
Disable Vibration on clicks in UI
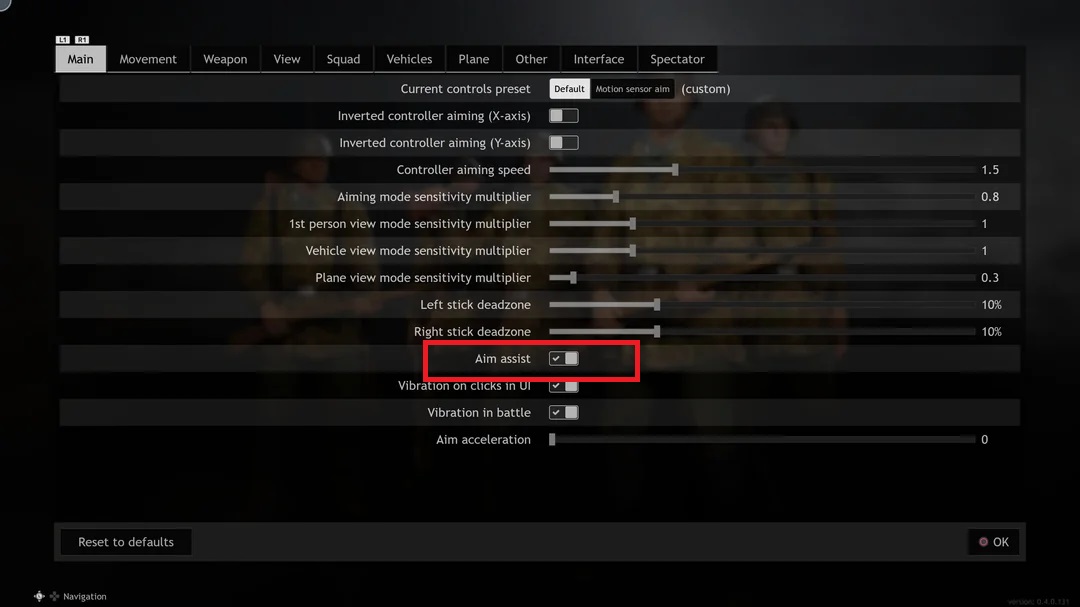coord(563,386)
